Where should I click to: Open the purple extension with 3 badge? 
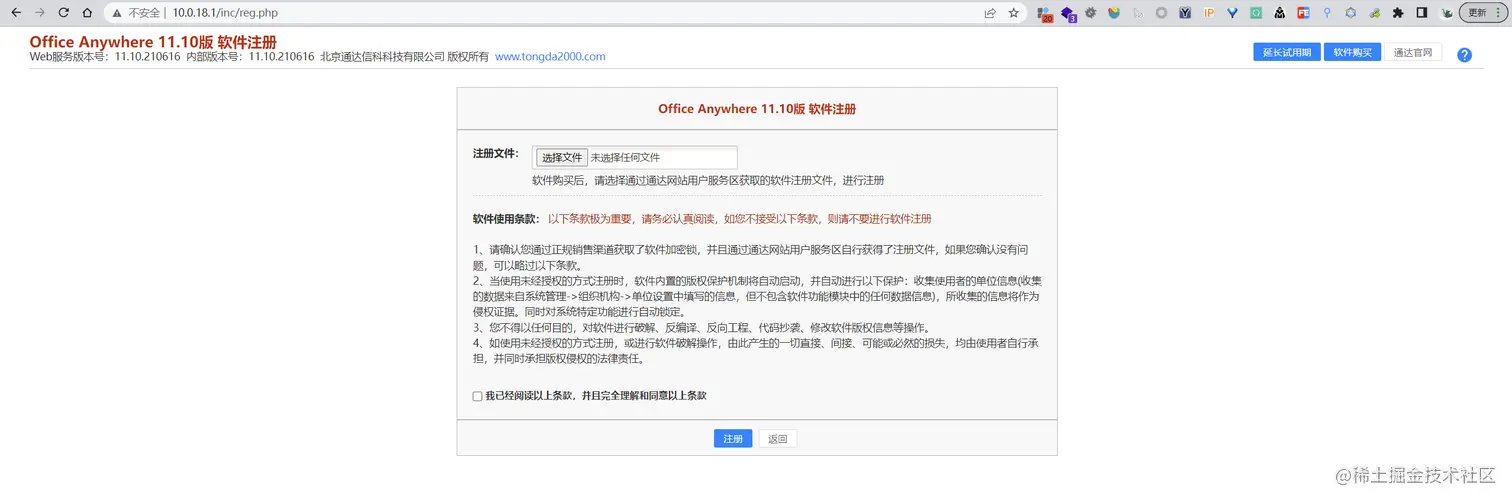tap(1068, 14)
